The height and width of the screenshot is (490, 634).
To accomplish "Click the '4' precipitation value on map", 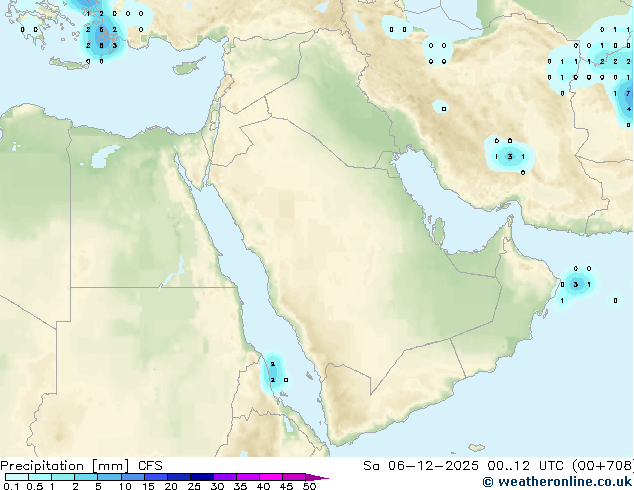I will pyautogui.click(x=628, y=109).
